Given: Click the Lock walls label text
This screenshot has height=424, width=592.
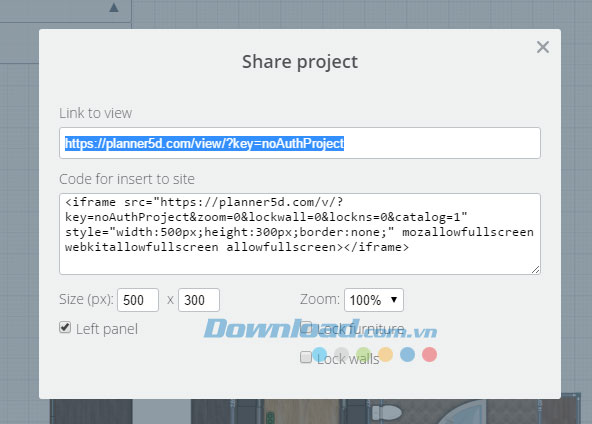Looking at the screenshot, I should point(348,359).
